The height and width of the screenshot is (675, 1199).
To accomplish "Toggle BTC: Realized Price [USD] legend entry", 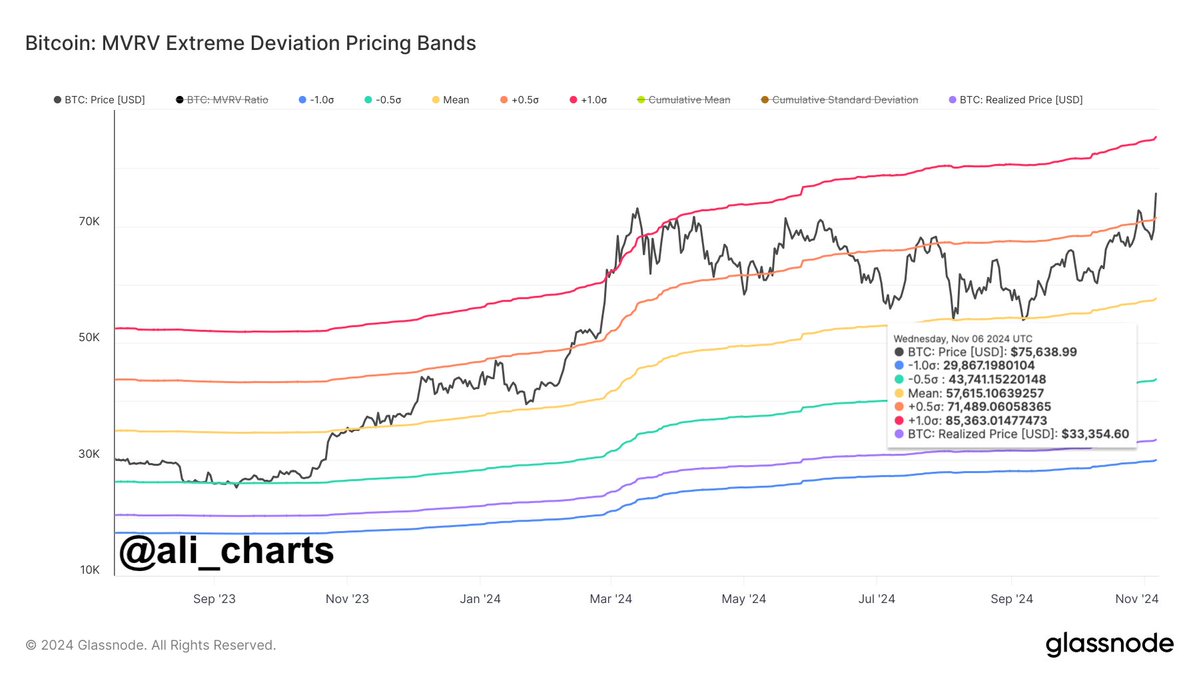I will 1015,100.
